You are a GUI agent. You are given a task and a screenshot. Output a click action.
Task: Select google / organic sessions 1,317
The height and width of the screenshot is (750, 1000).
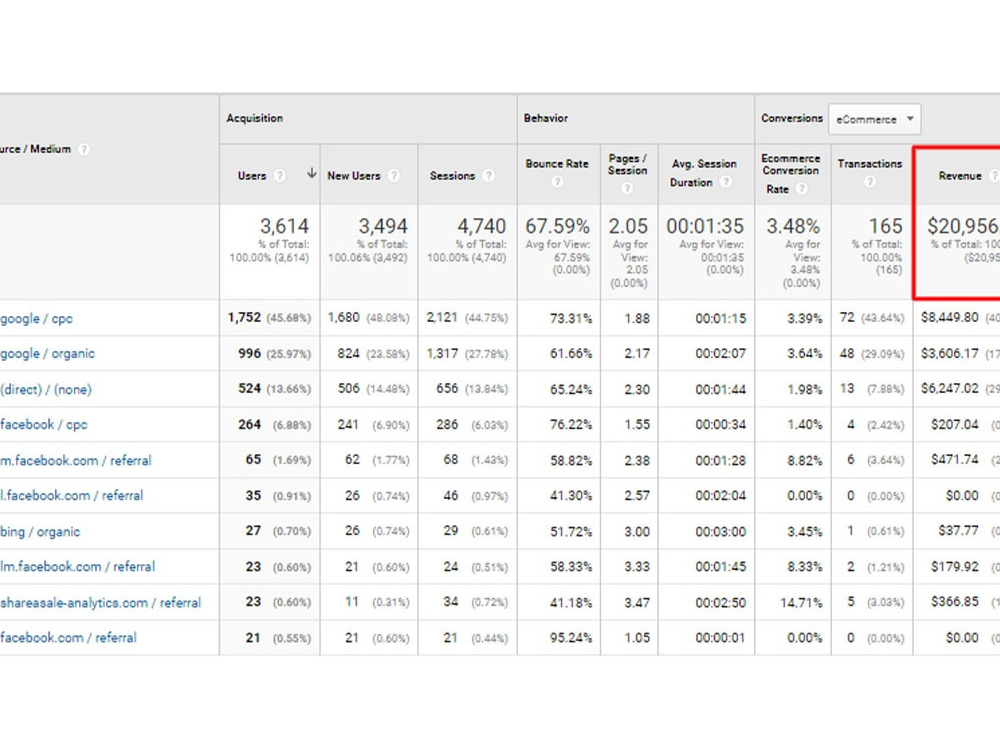442,353
